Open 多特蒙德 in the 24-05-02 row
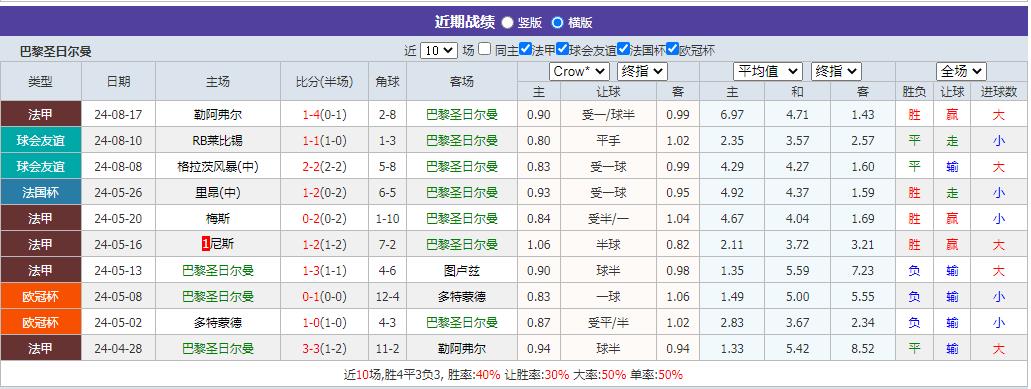1031x389 pixels. point(218,323)
